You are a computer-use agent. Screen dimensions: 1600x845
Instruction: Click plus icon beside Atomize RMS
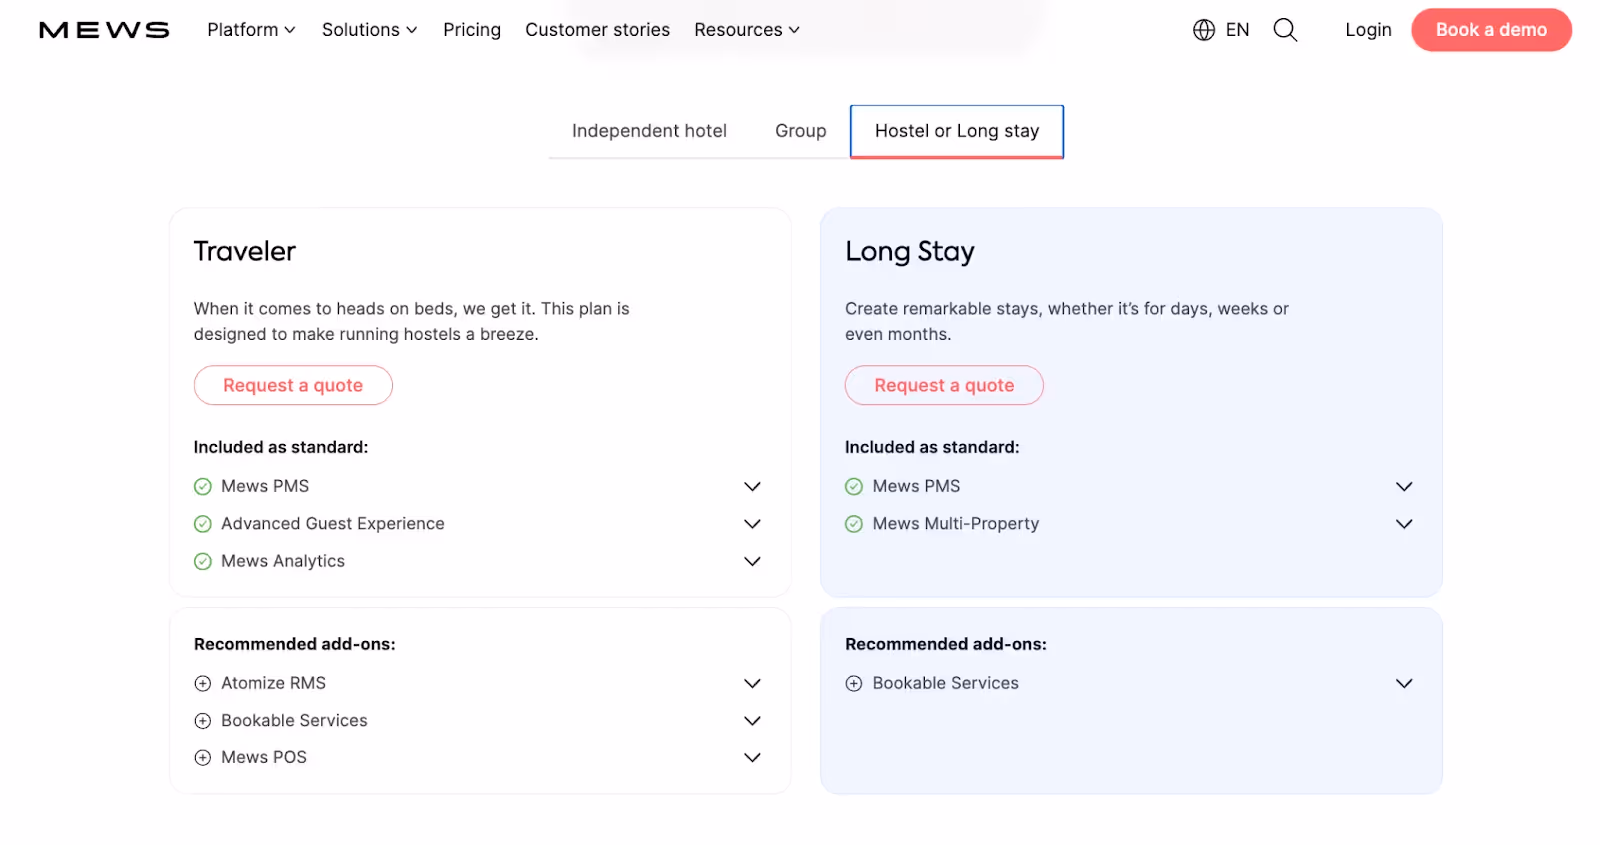pos(203,684)
